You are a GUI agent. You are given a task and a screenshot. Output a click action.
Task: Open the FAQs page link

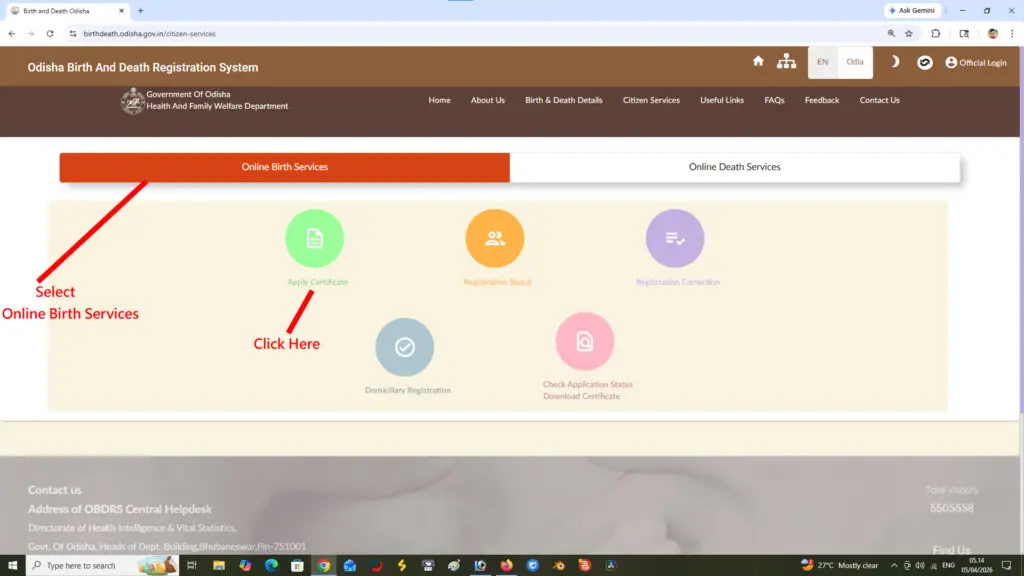click(x=774, y=100)
